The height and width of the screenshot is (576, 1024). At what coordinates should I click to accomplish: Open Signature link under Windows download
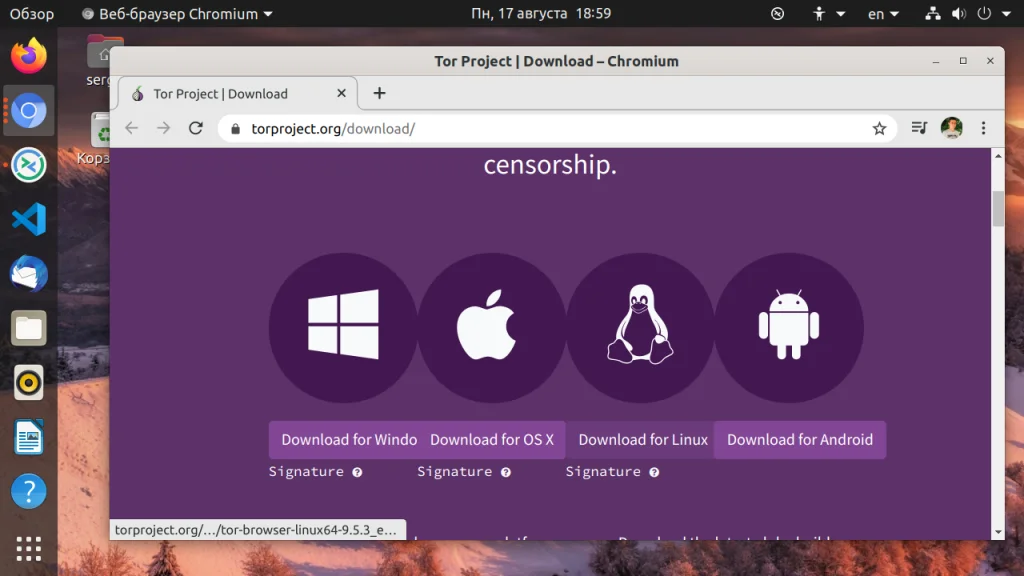tap(306, 472)
